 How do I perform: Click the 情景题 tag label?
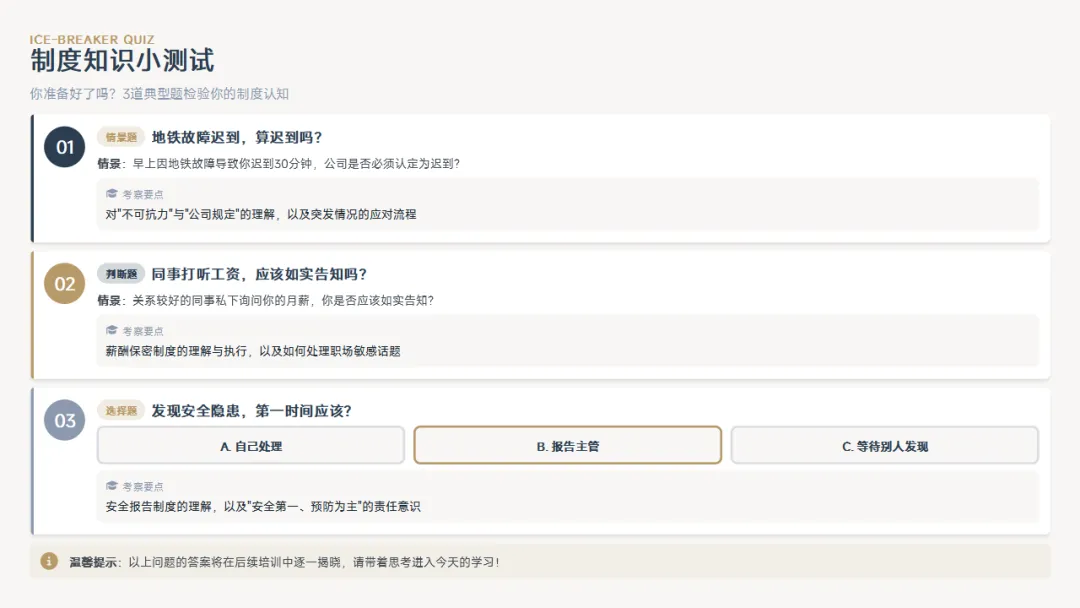(121, 138)
